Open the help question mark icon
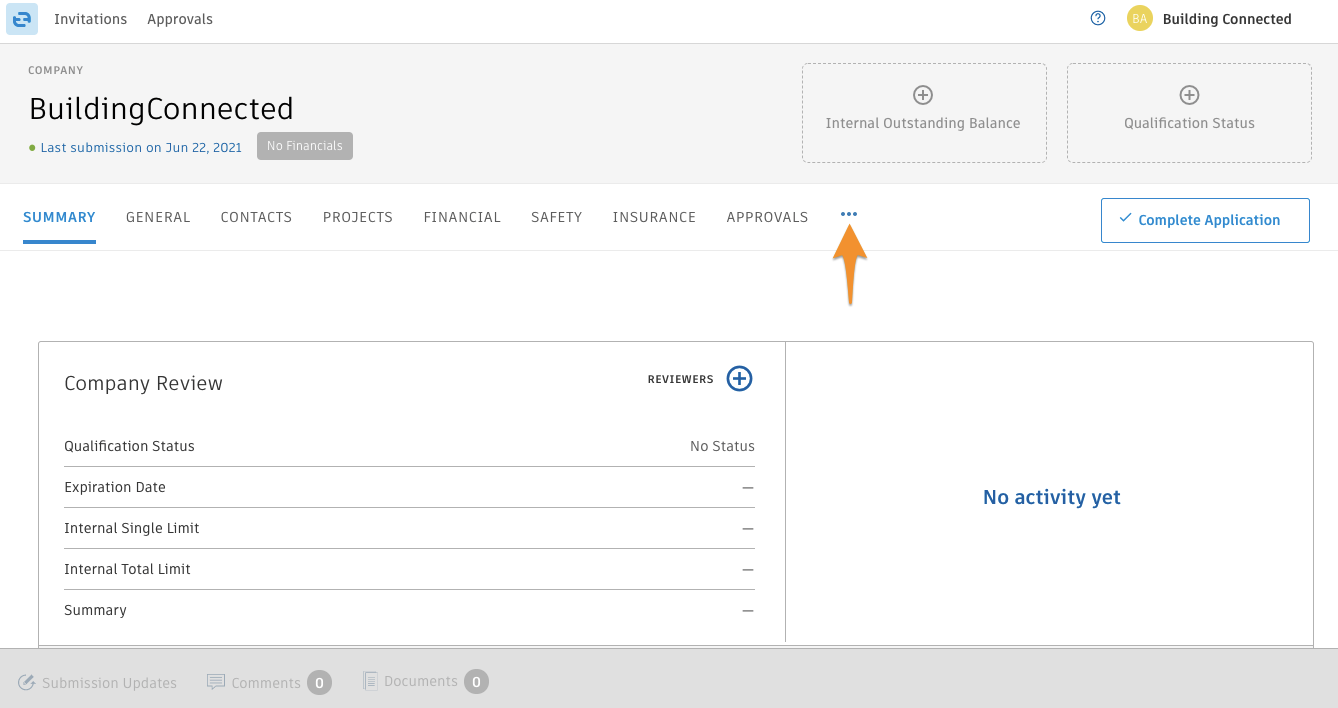This screenshot has width=1338, height=708. point(1098,18)
